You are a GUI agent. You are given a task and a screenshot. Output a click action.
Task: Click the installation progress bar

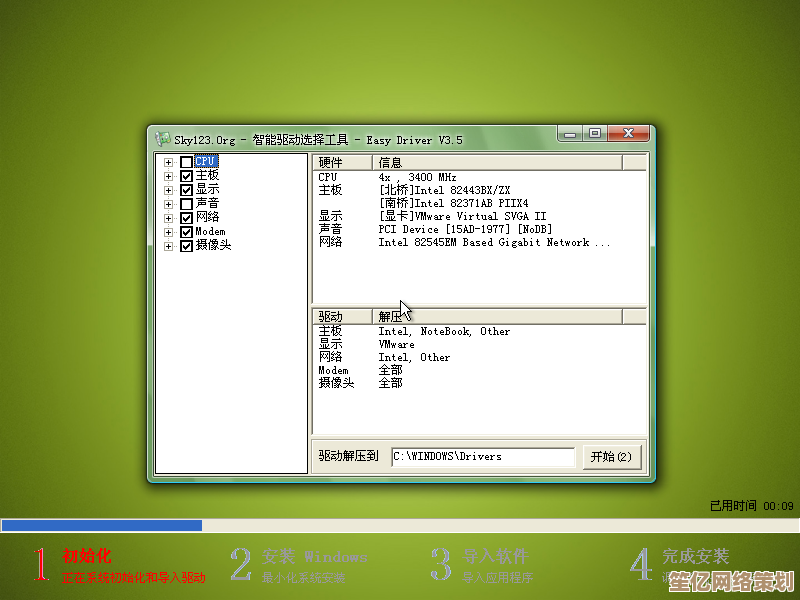(400, 525)
